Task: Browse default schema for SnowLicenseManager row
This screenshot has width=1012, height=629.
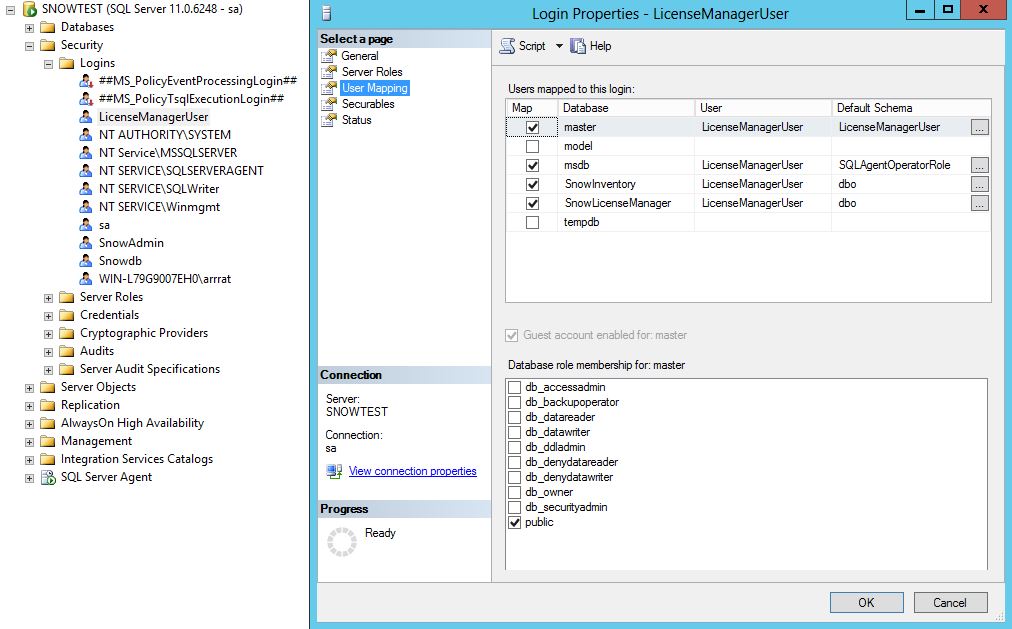Action: (979, 203)
